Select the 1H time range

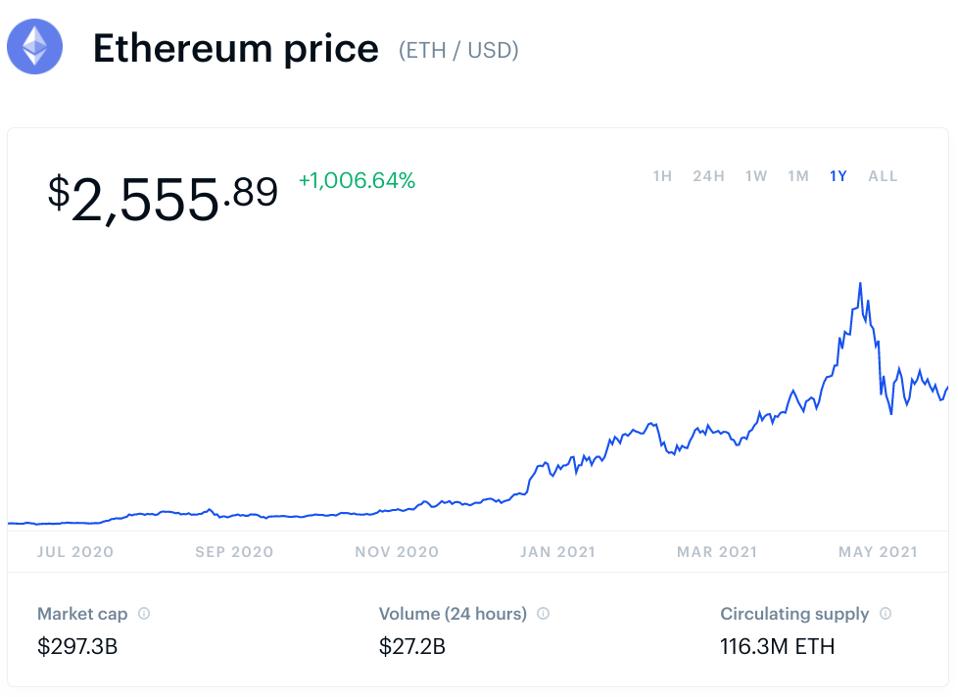662,175
